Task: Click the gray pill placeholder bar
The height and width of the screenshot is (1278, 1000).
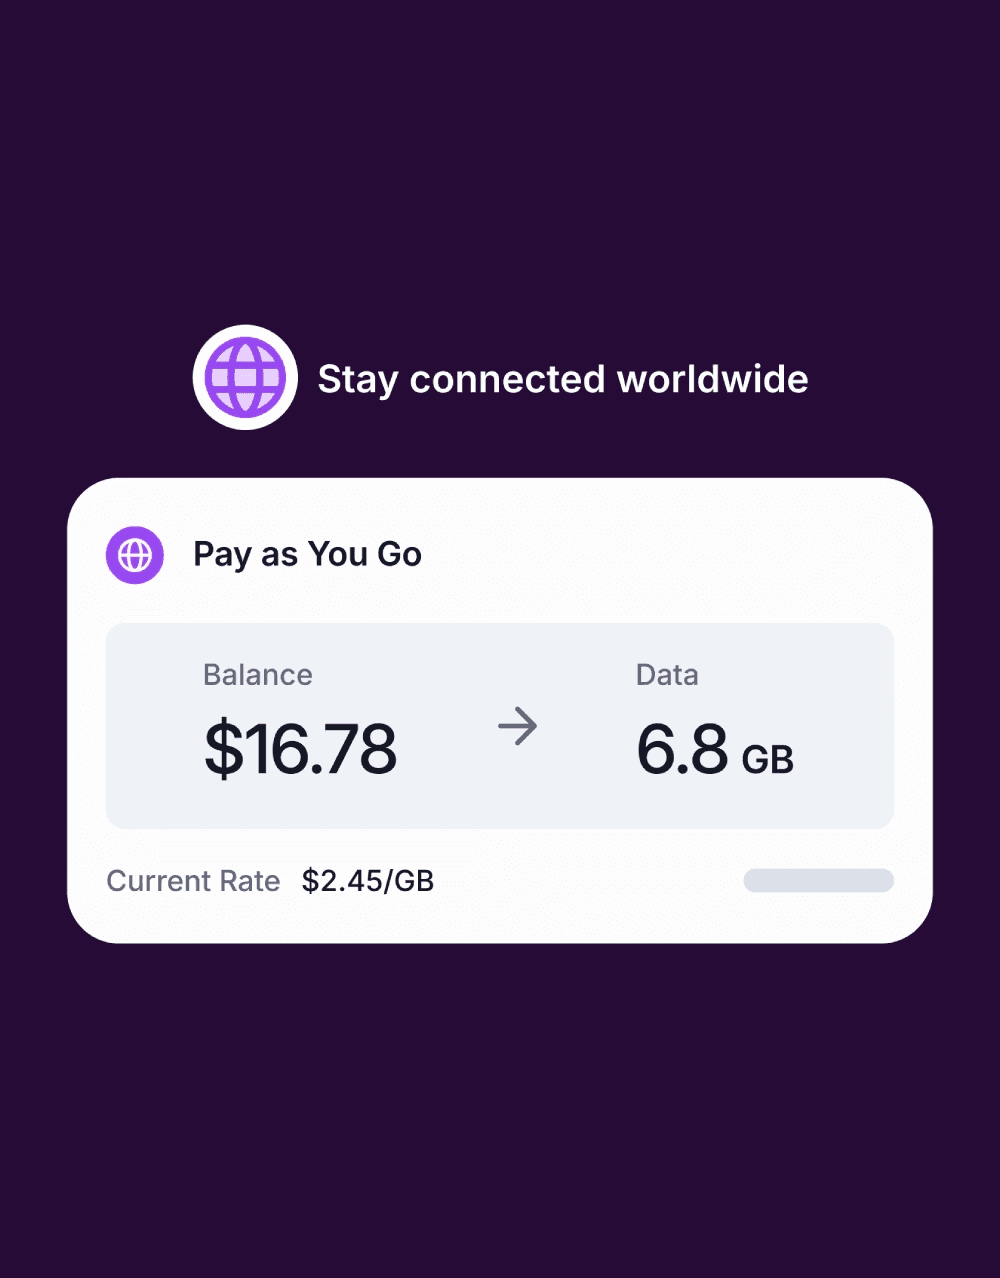Action: (819, 880)
